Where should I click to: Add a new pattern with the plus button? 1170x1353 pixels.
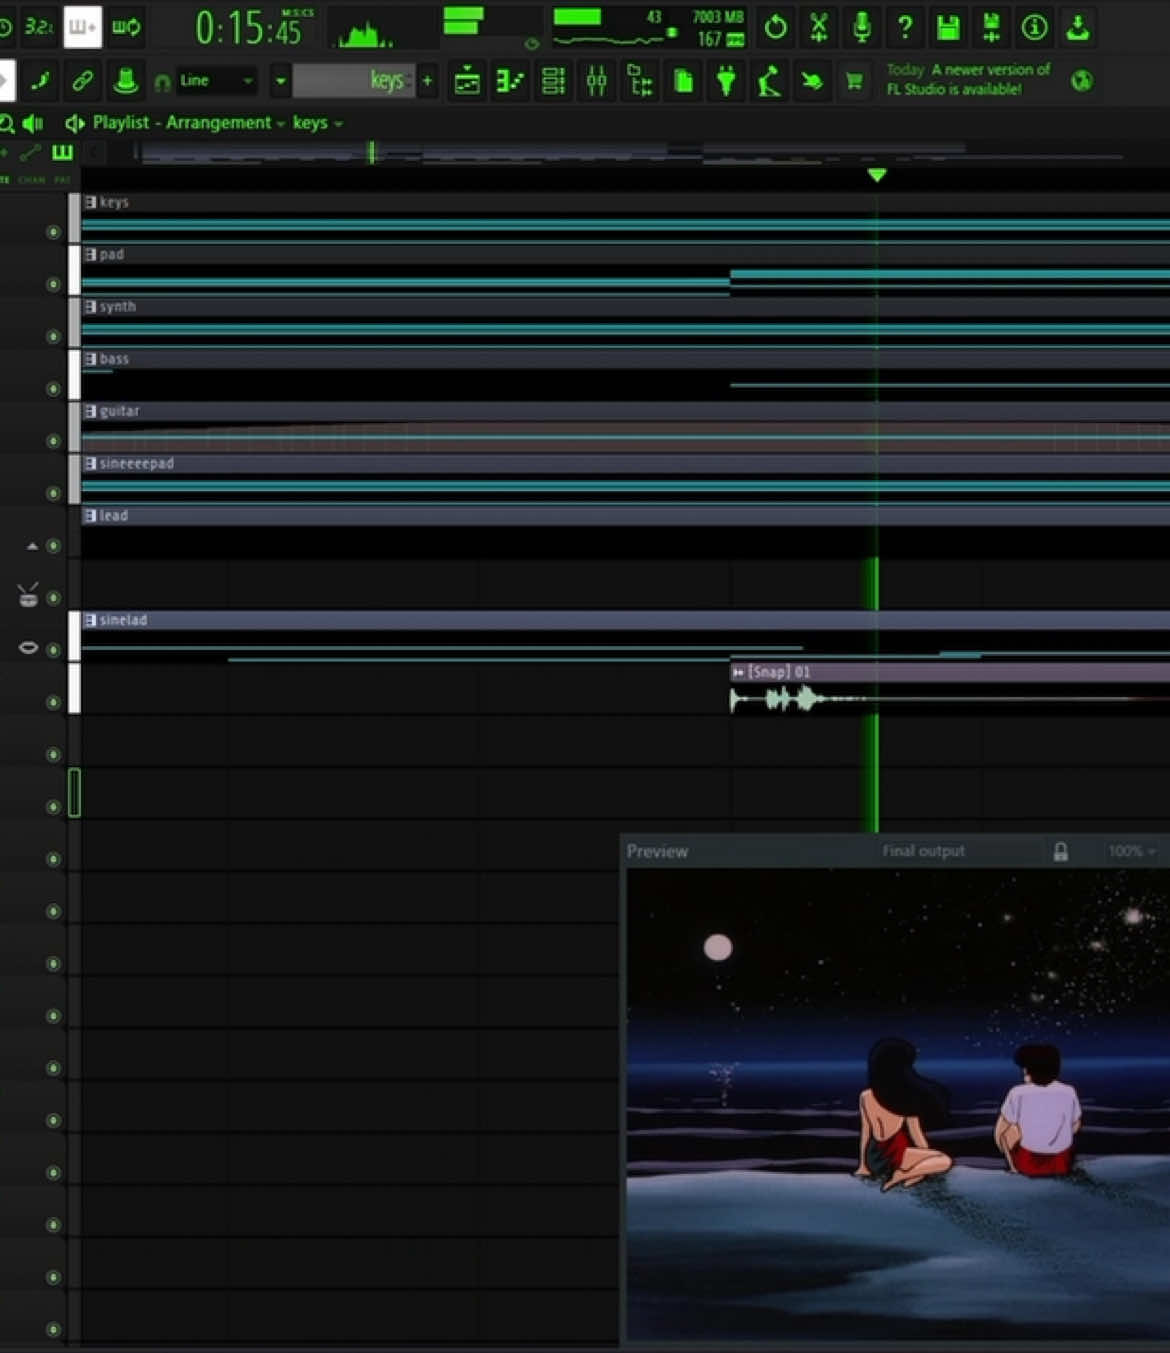coord(427,81)
